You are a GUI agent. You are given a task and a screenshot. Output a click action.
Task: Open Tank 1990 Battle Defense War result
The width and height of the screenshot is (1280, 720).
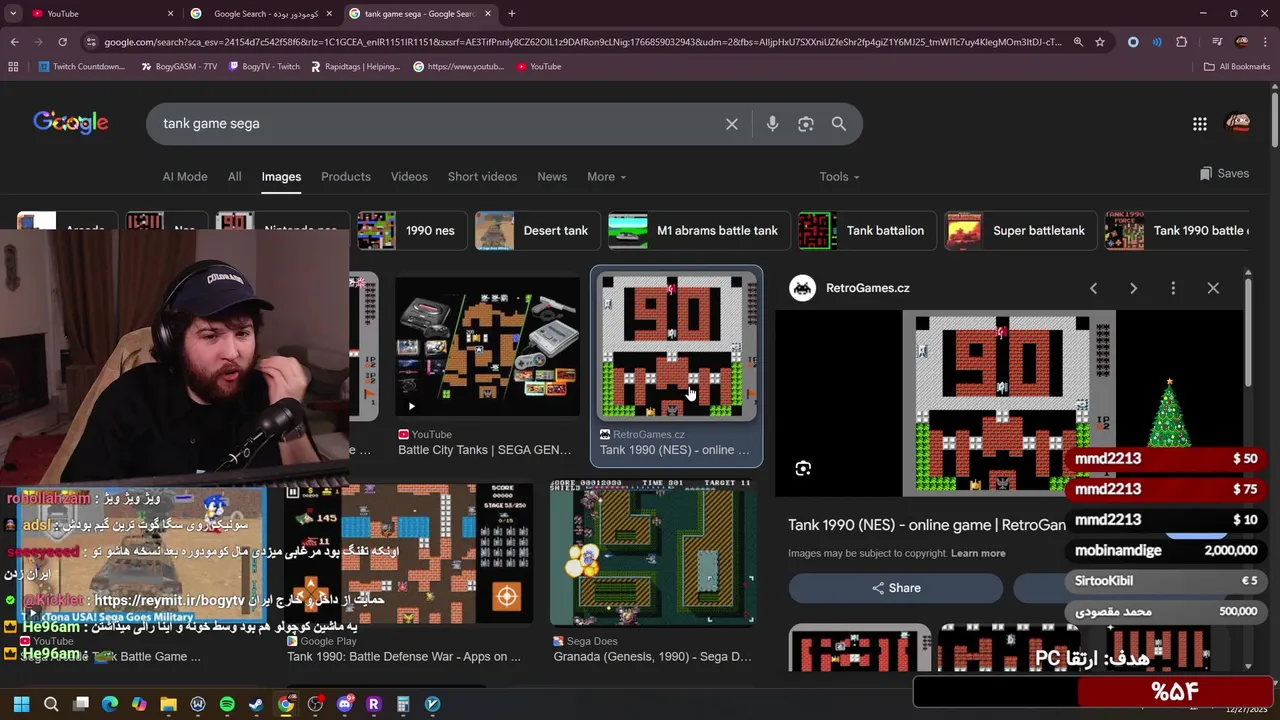(x=409, y=555)
